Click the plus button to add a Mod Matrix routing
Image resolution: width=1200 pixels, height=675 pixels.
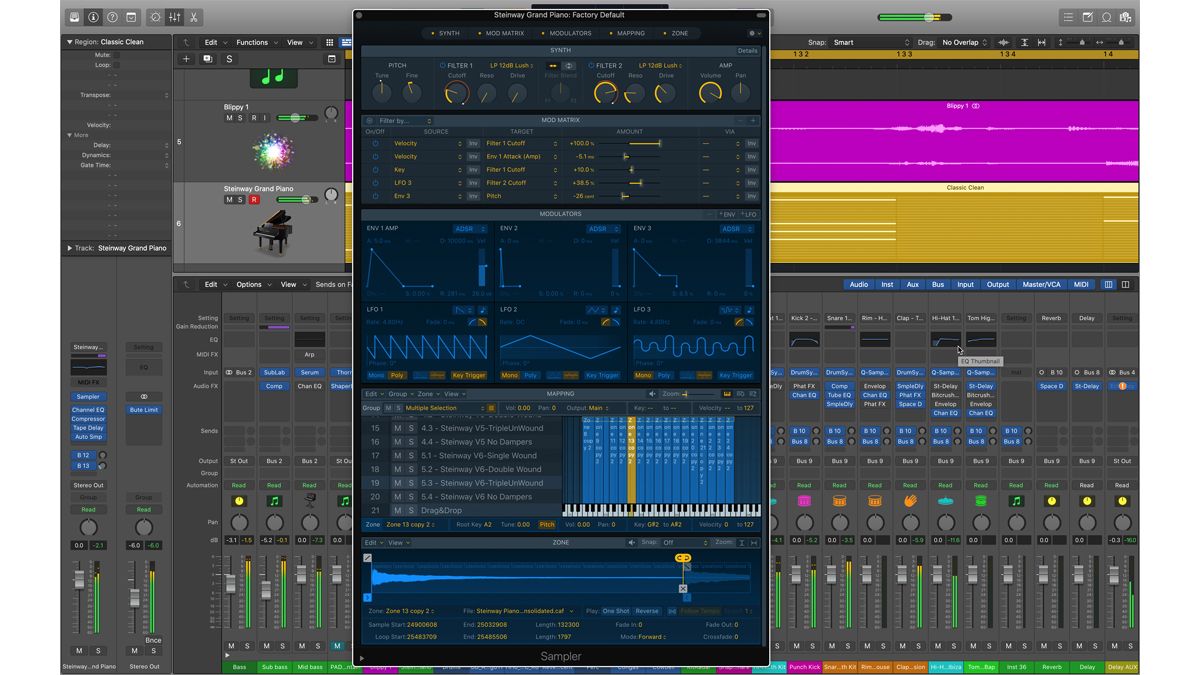click(753, 120)
